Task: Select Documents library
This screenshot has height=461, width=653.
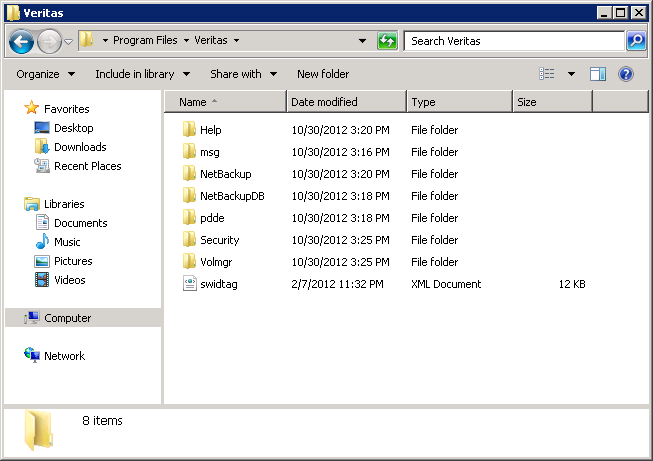Action: [x=80, y=223]
